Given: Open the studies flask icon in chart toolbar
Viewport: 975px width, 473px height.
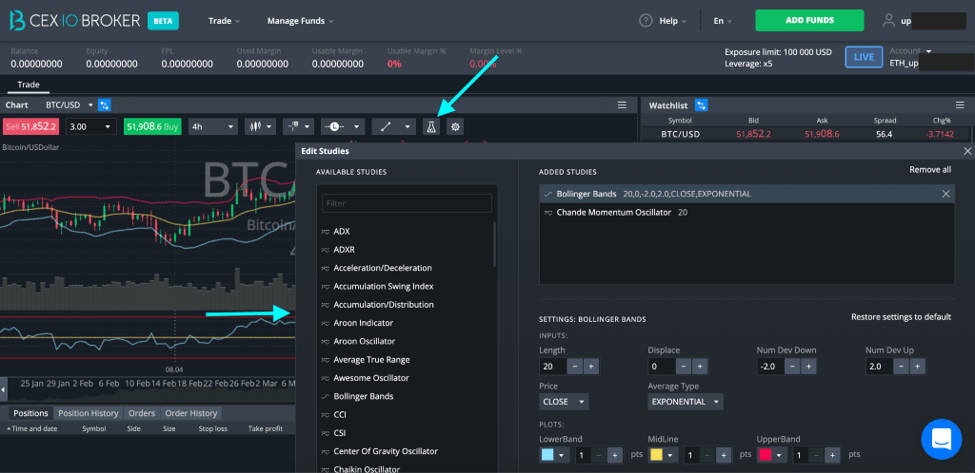Looking at the screenshot, I should [431, 127].
